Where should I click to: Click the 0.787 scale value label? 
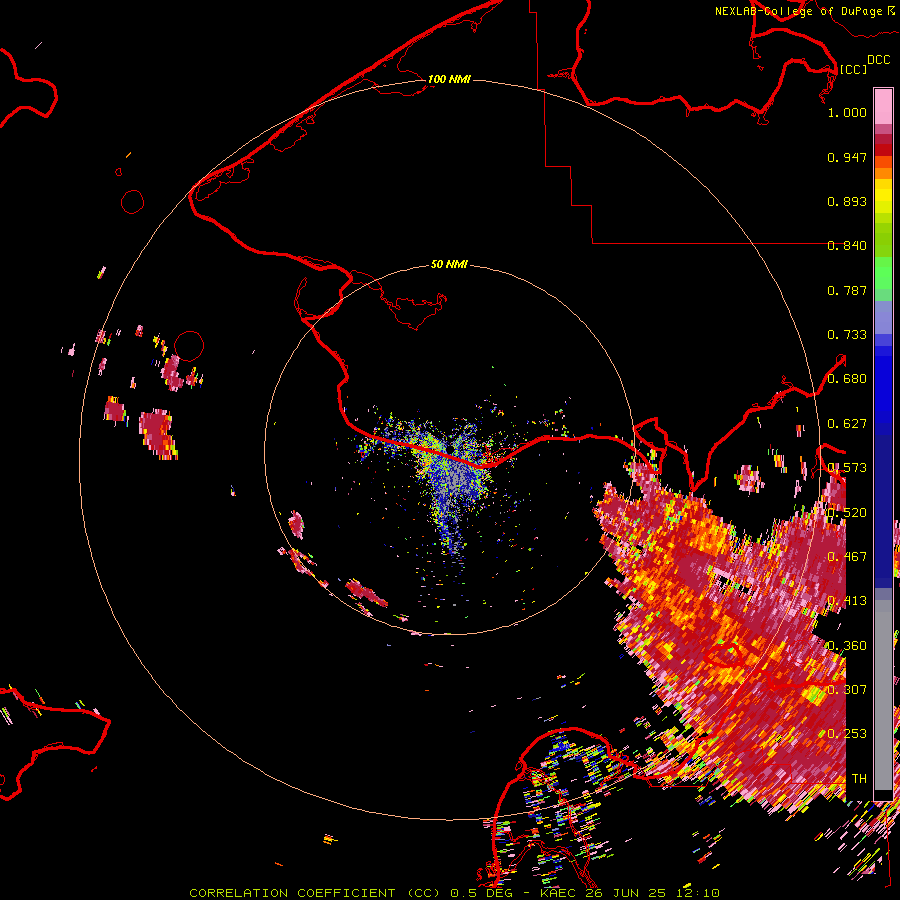click(x=847, y=290)
